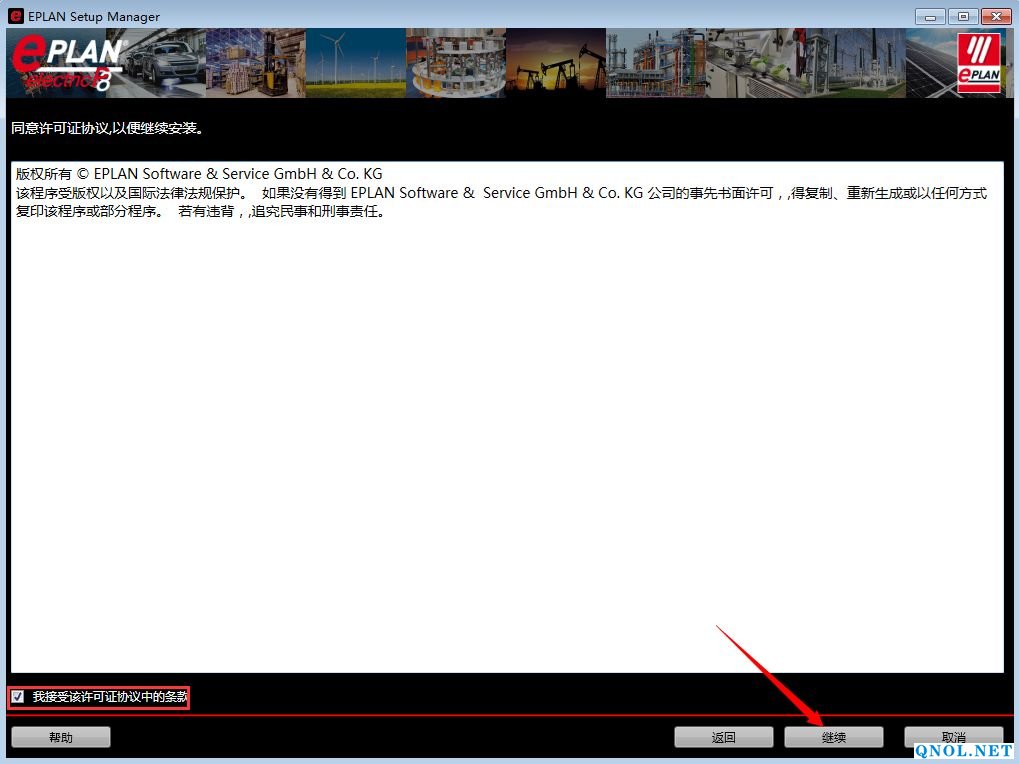
Task: Select the wind turbines banner image
Action: pos(356,63)
